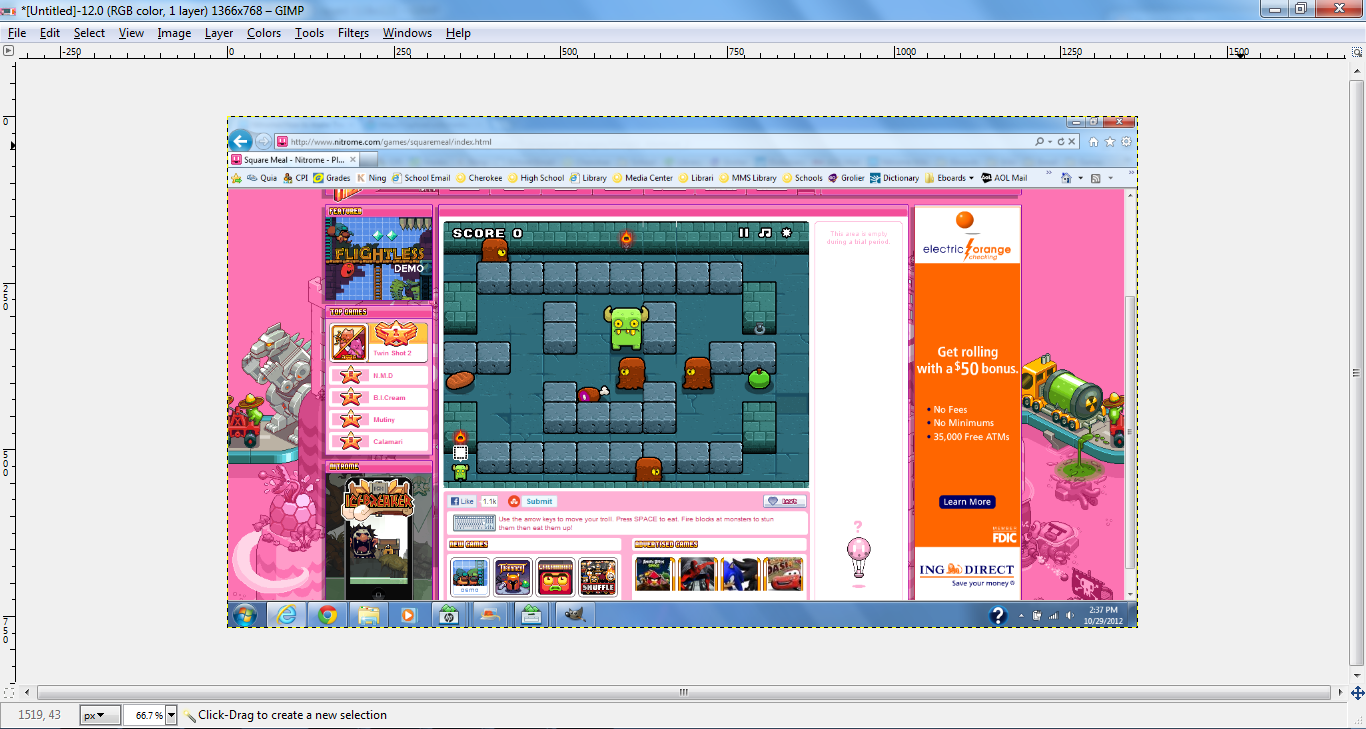Screen dimensions: 1366x729
Task: Click the Internet Explorer taskbar icon in canvas
Action: [x=287, y=615]
